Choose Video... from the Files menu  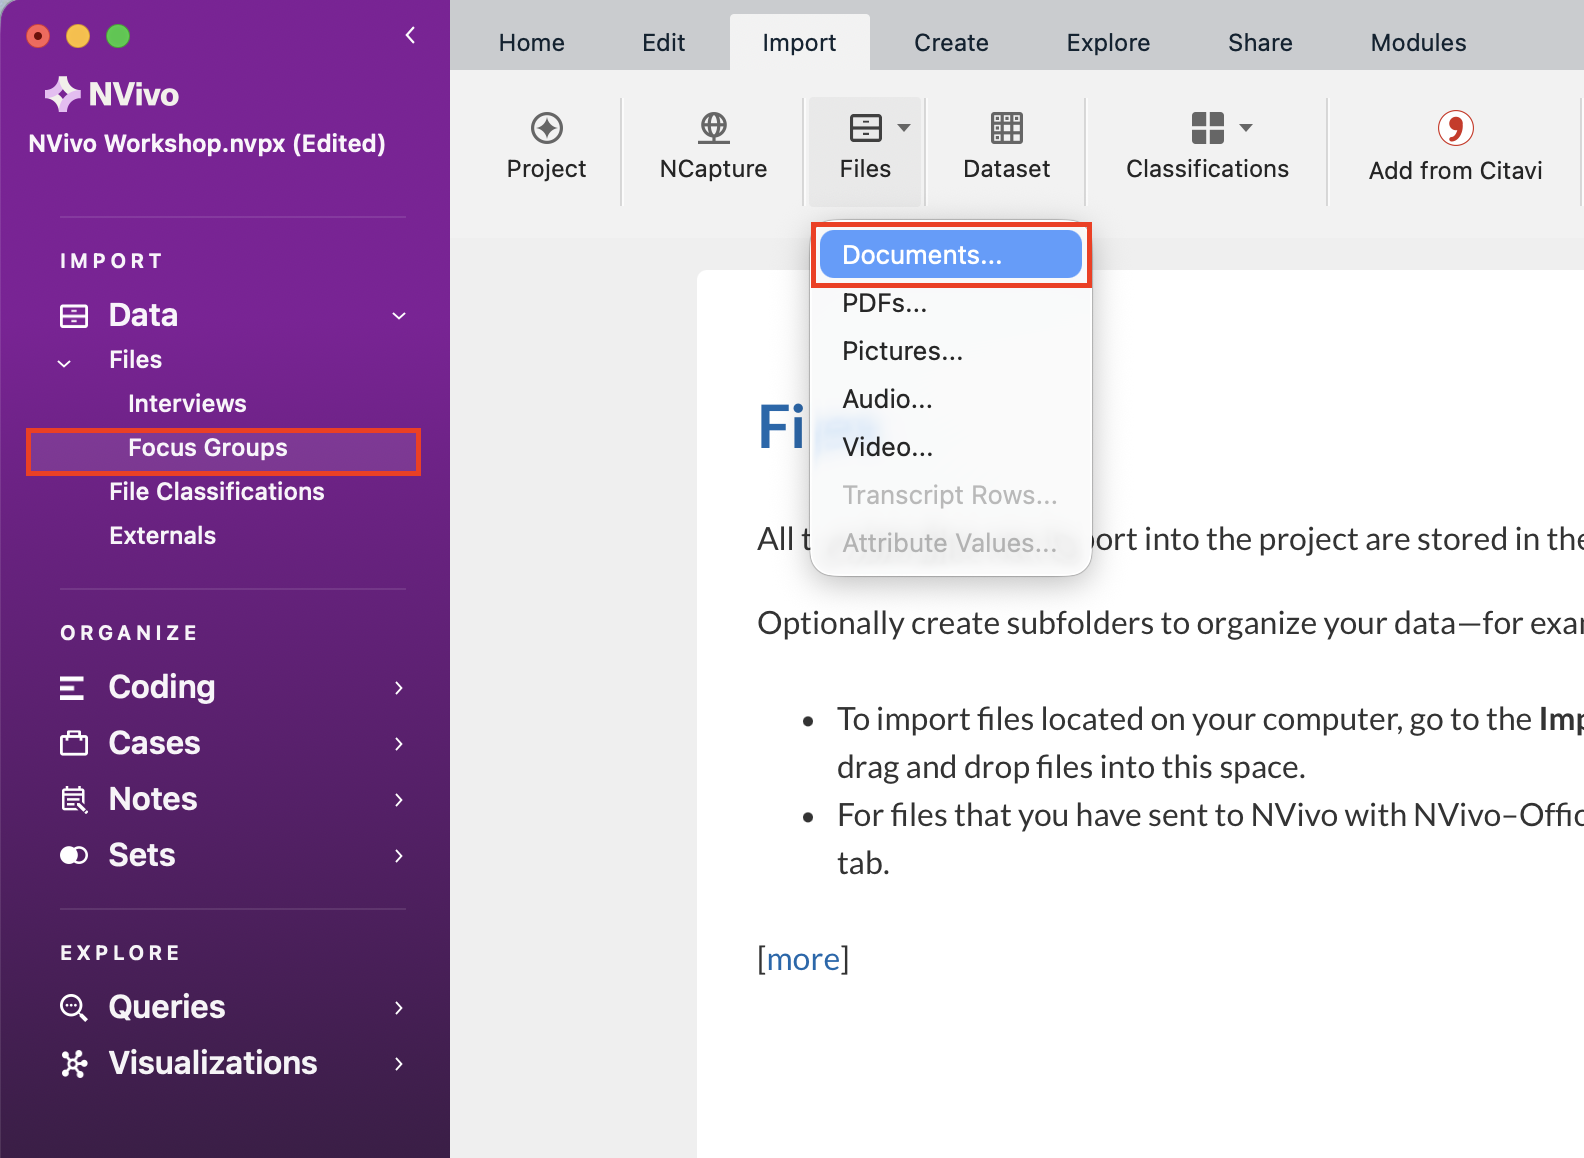point(951,447)
